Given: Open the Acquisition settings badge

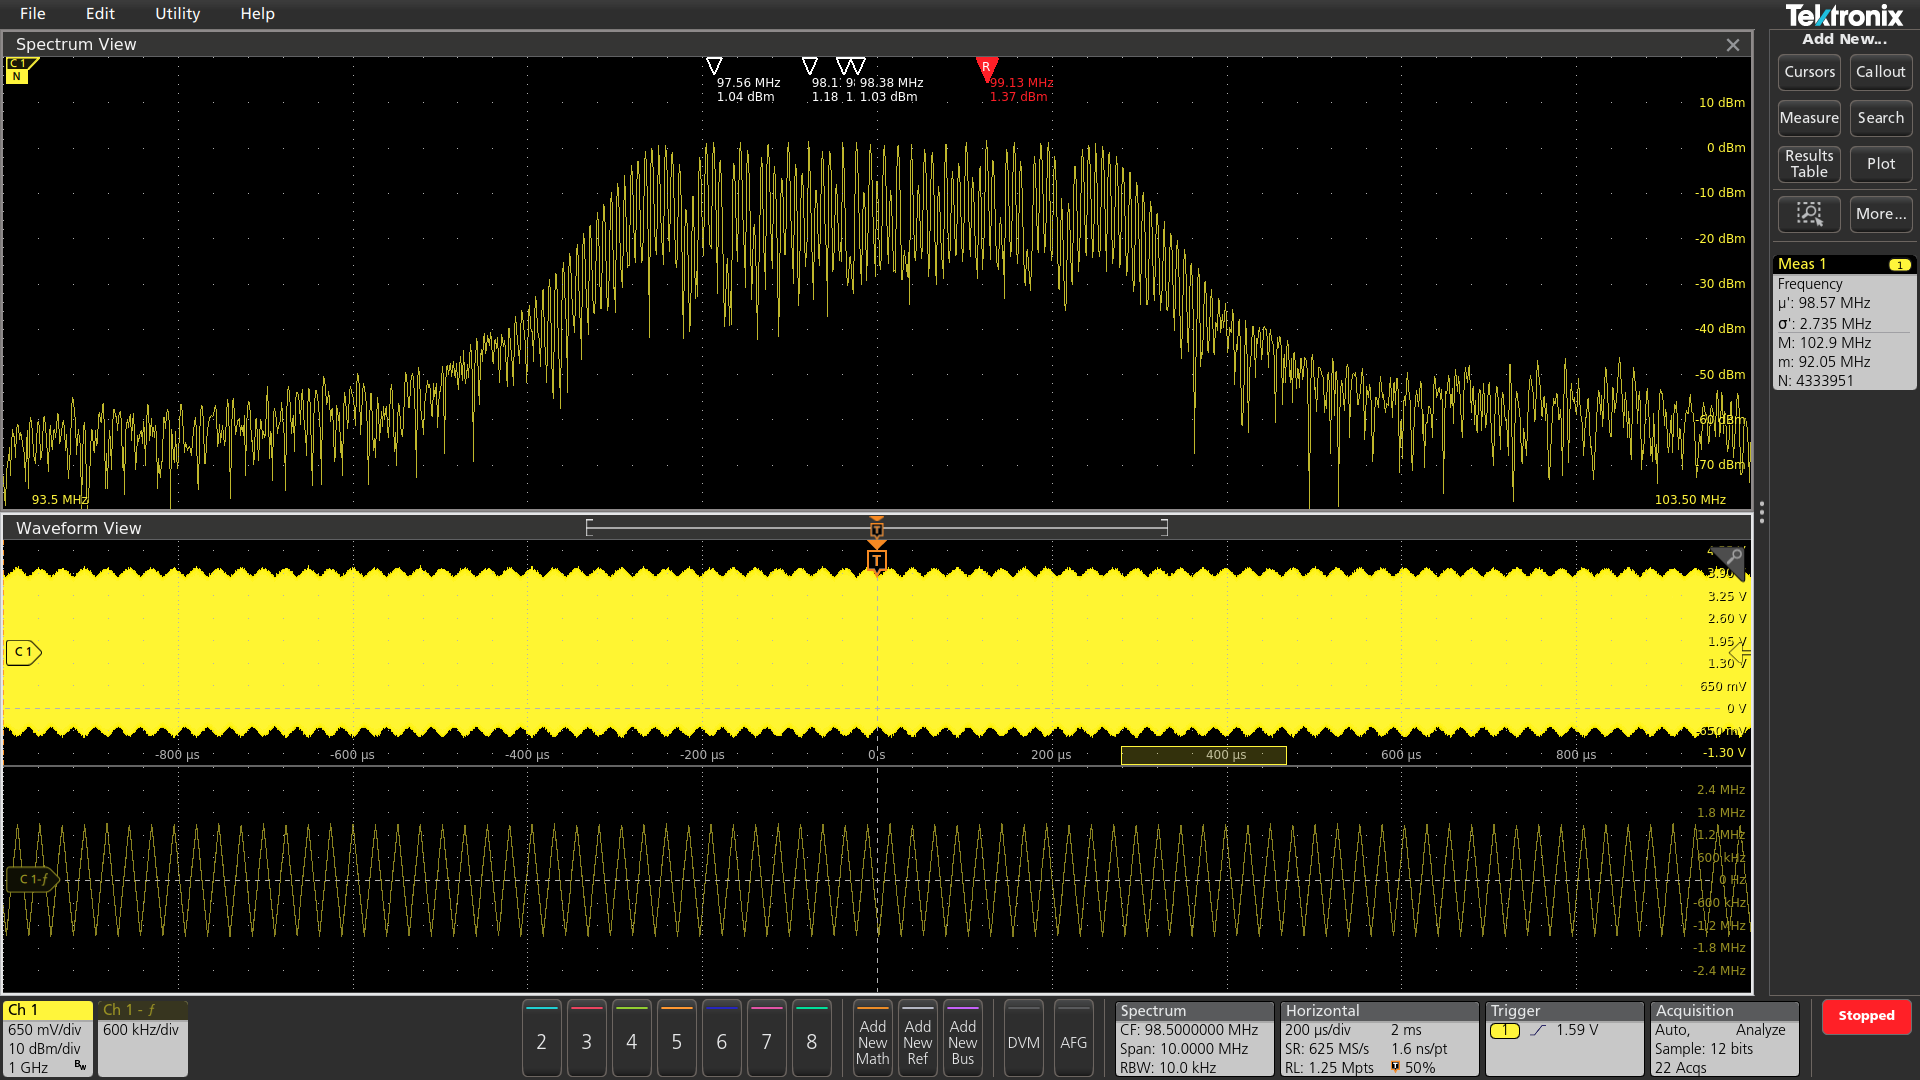Looking at the screenshot, I should coord(1724,1038).
